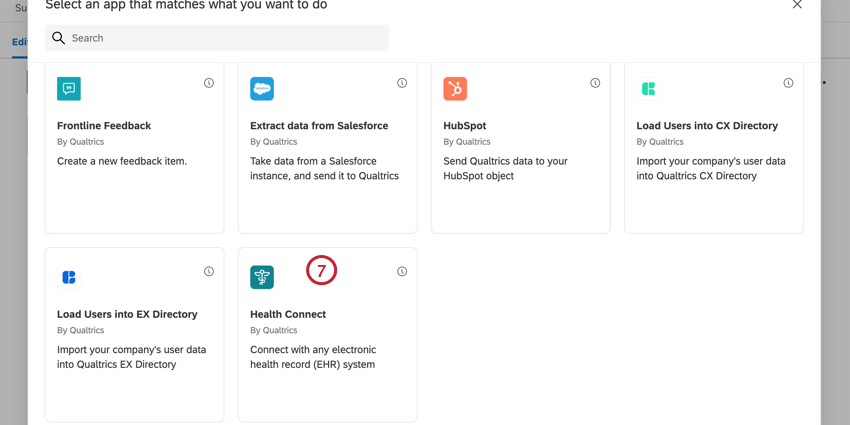
Task: Click the Salesforce cloud icon
Action: [262, 88]
